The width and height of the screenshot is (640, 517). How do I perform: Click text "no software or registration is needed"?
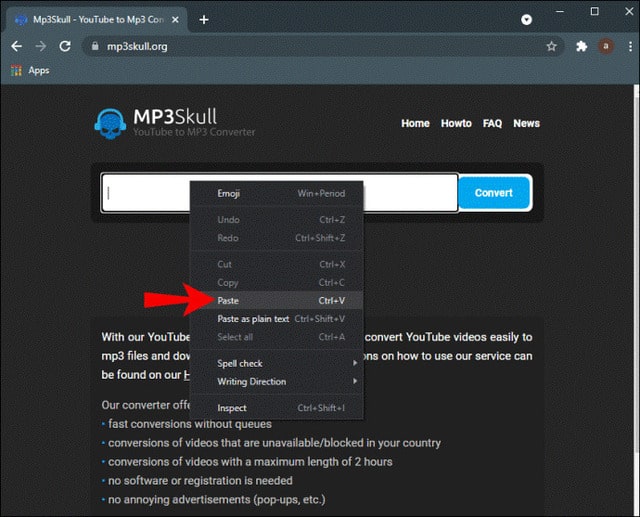click(x=200, y=481)
